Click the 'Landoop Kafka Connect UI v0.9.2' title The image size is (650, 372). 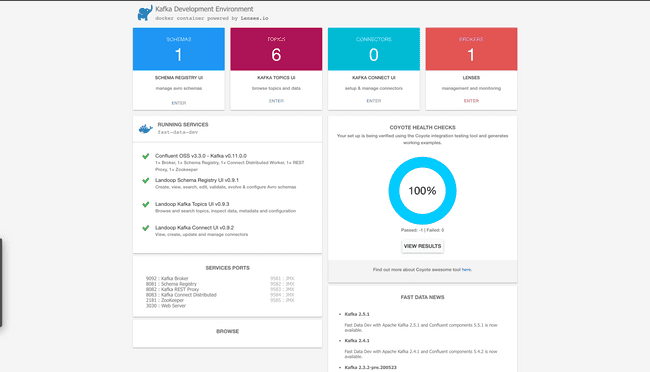(x=194, y=228)
